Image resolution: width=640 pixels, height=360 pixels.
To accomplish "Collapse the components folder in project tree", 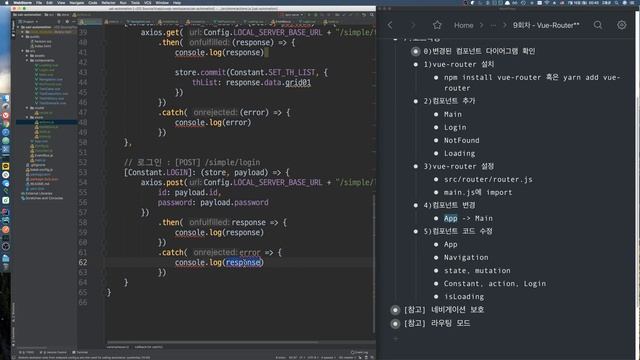I will (x=27, y=60).
